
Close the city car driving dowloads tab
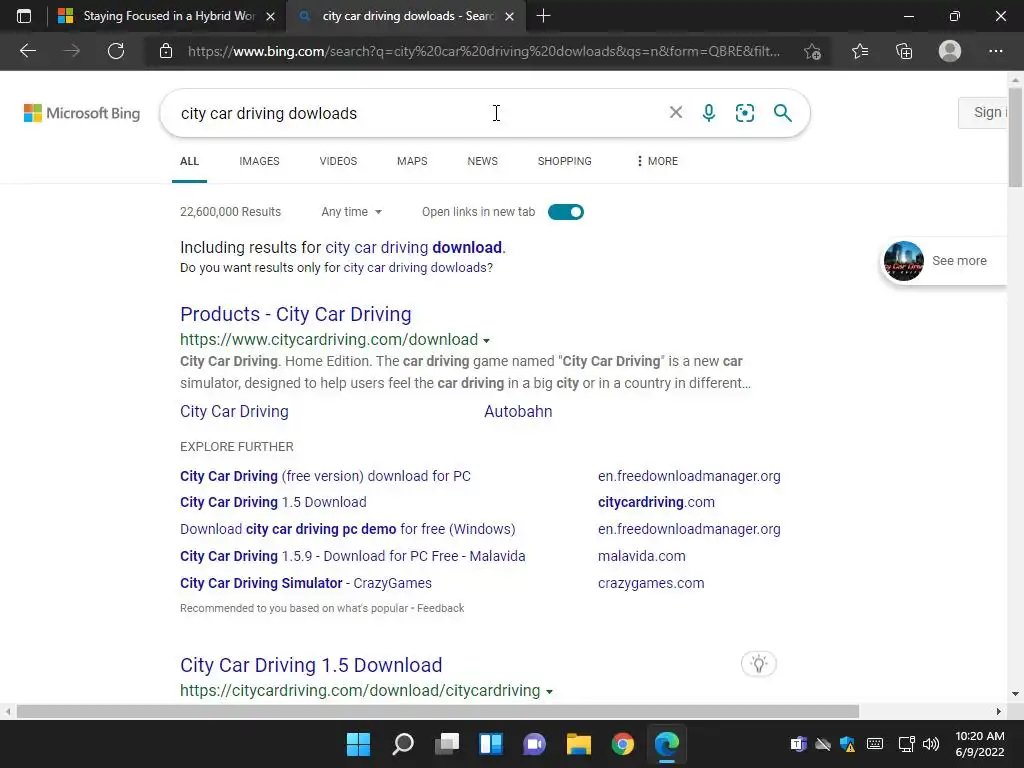pos(509,16)
